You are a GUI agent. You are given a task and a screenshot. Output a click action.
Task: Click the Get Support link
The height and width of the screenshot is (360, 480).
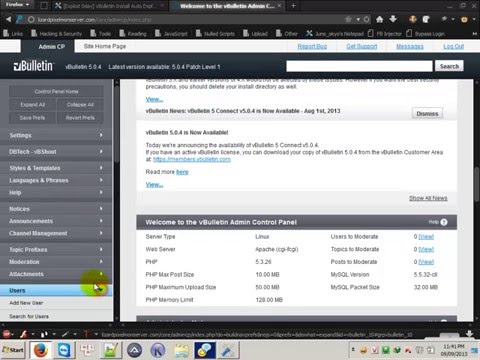point(362,46)
